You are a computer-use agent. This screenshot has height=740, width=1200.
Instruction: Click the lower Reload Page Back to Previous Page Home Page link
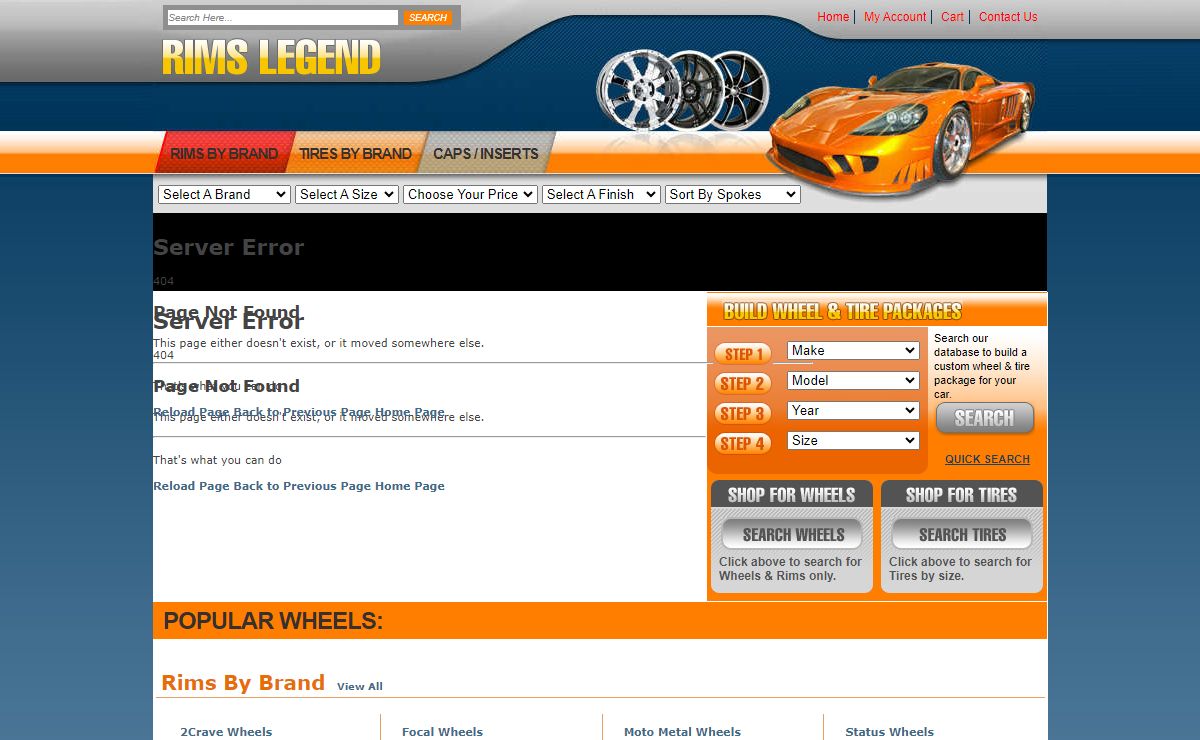(x=299, y=486)
